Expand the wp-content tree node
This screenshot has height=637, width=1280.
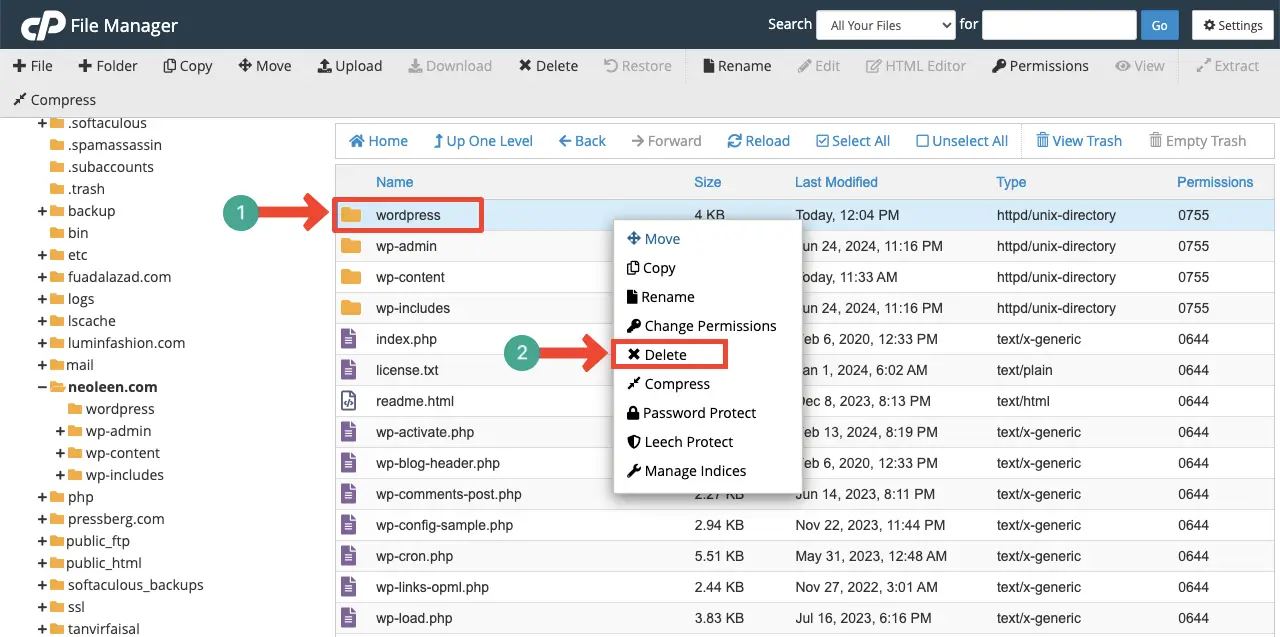pyautogui.click(x=61, y=453)
